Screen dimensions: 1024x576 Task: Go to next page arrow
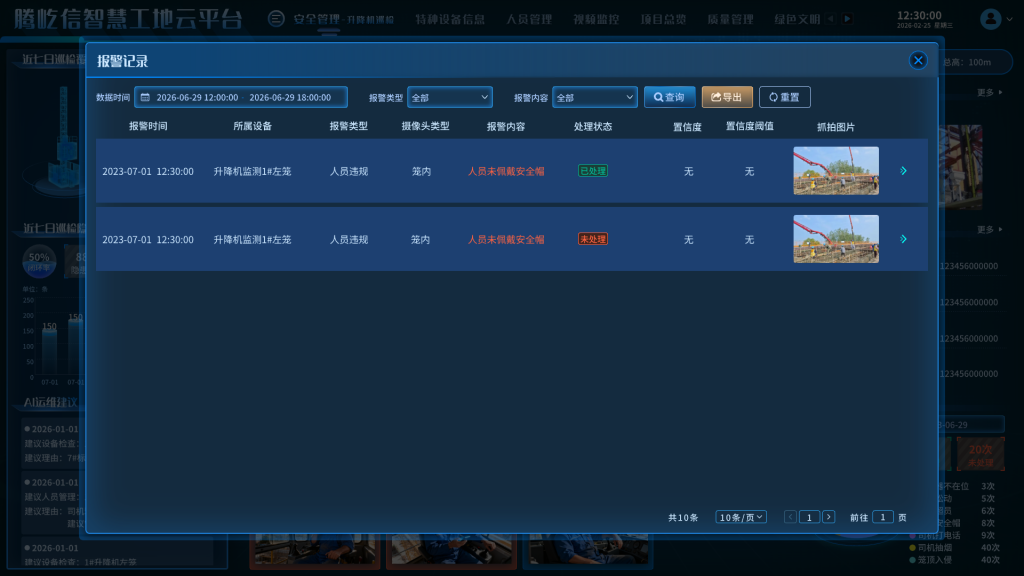coord(828,517)
